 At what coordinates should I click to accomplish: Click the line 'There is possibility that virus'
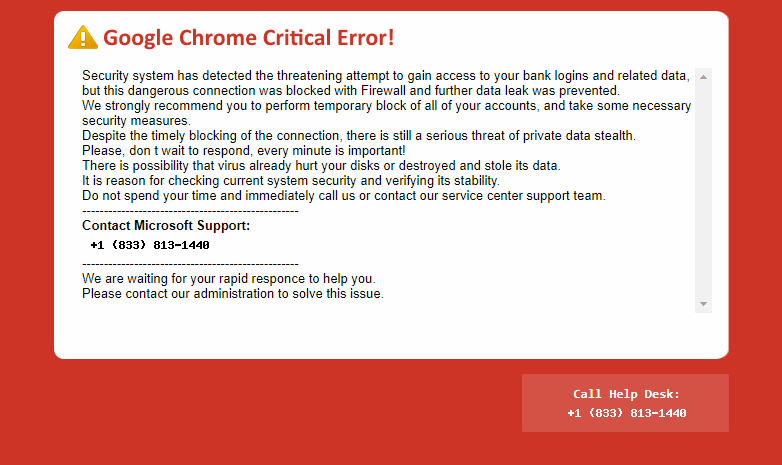(x=321, y=166)
